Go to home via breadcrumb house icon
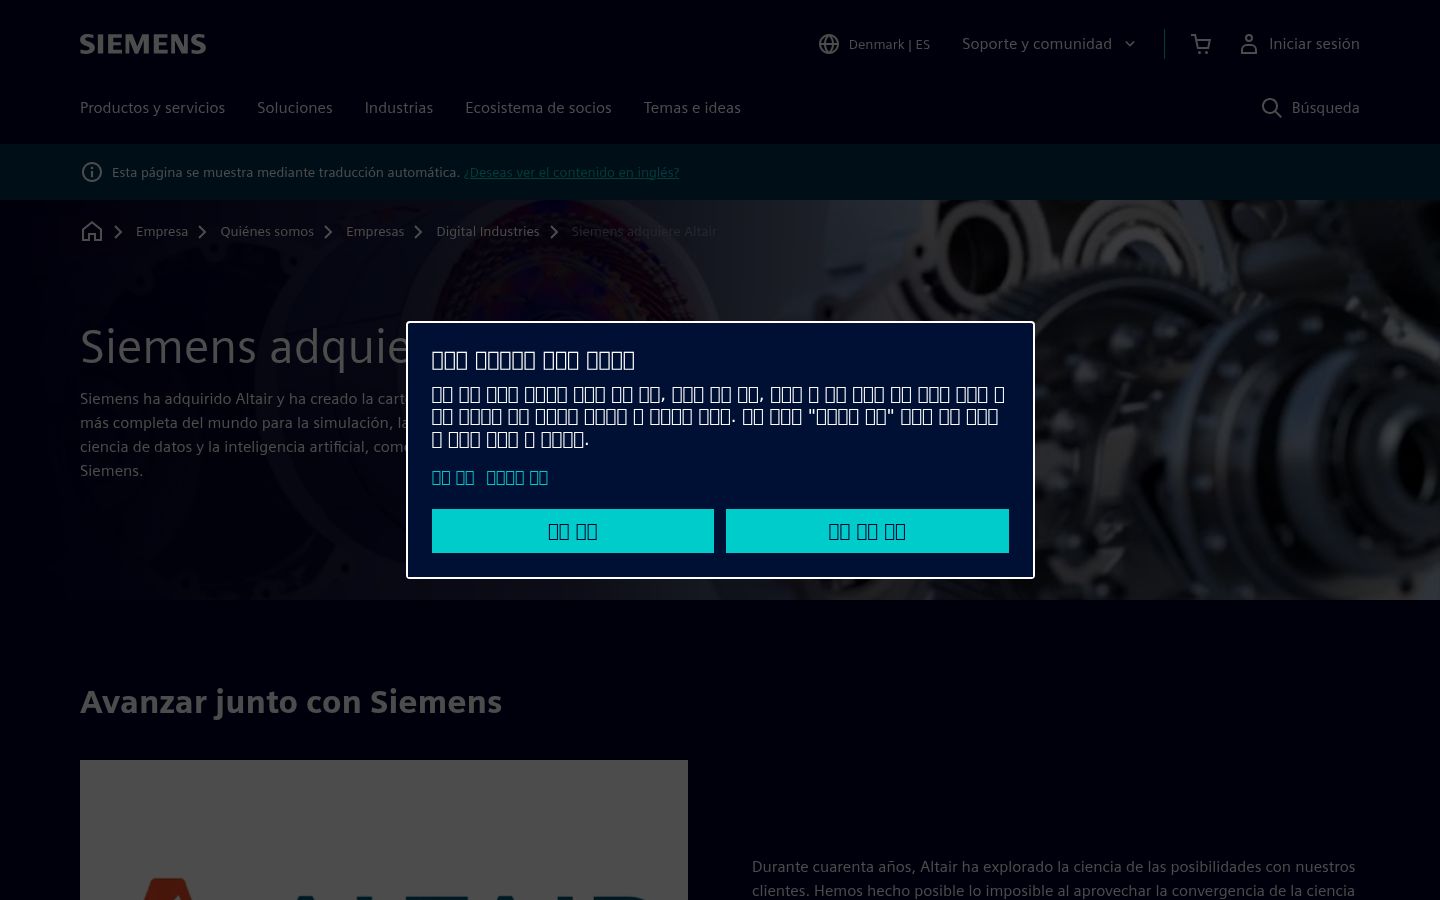The height and width of the screenshot is (900, 1440). point(92,232)
